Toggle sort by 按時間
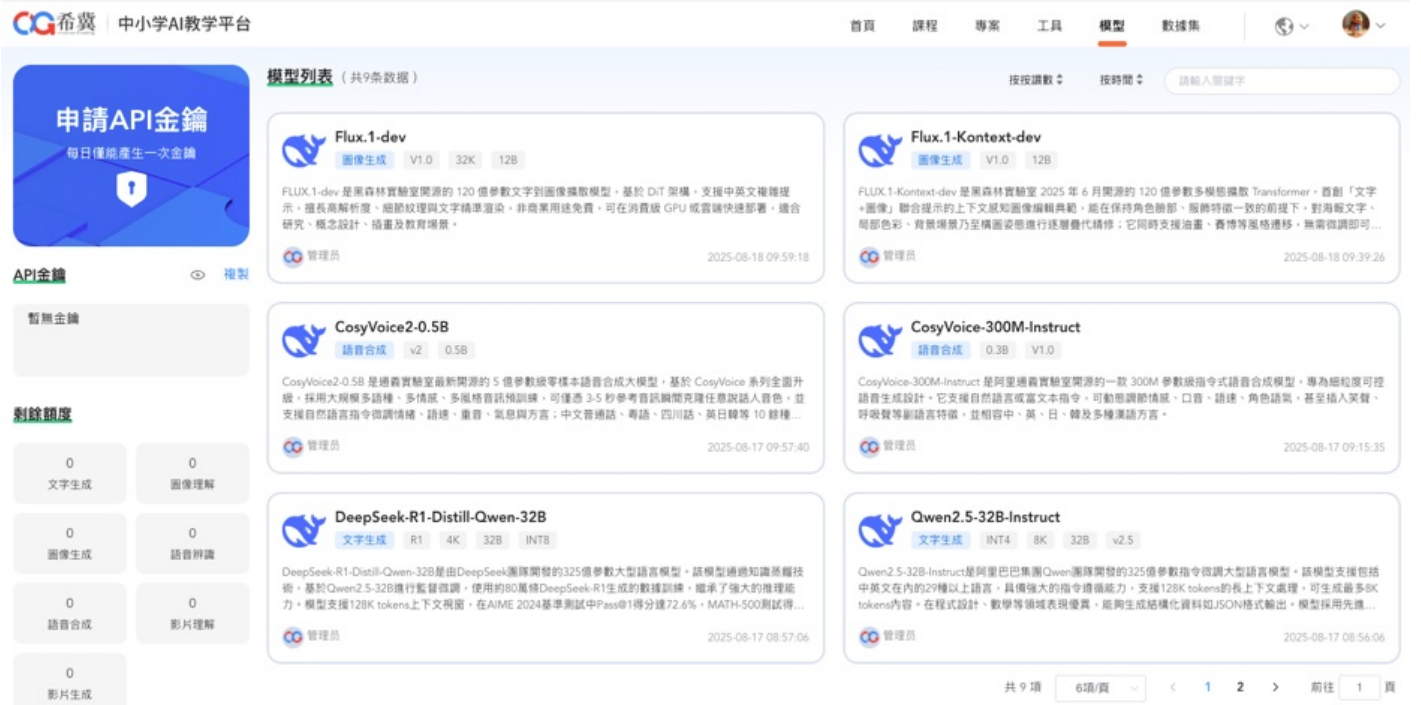1421x705 pixels. [1120, 80]
